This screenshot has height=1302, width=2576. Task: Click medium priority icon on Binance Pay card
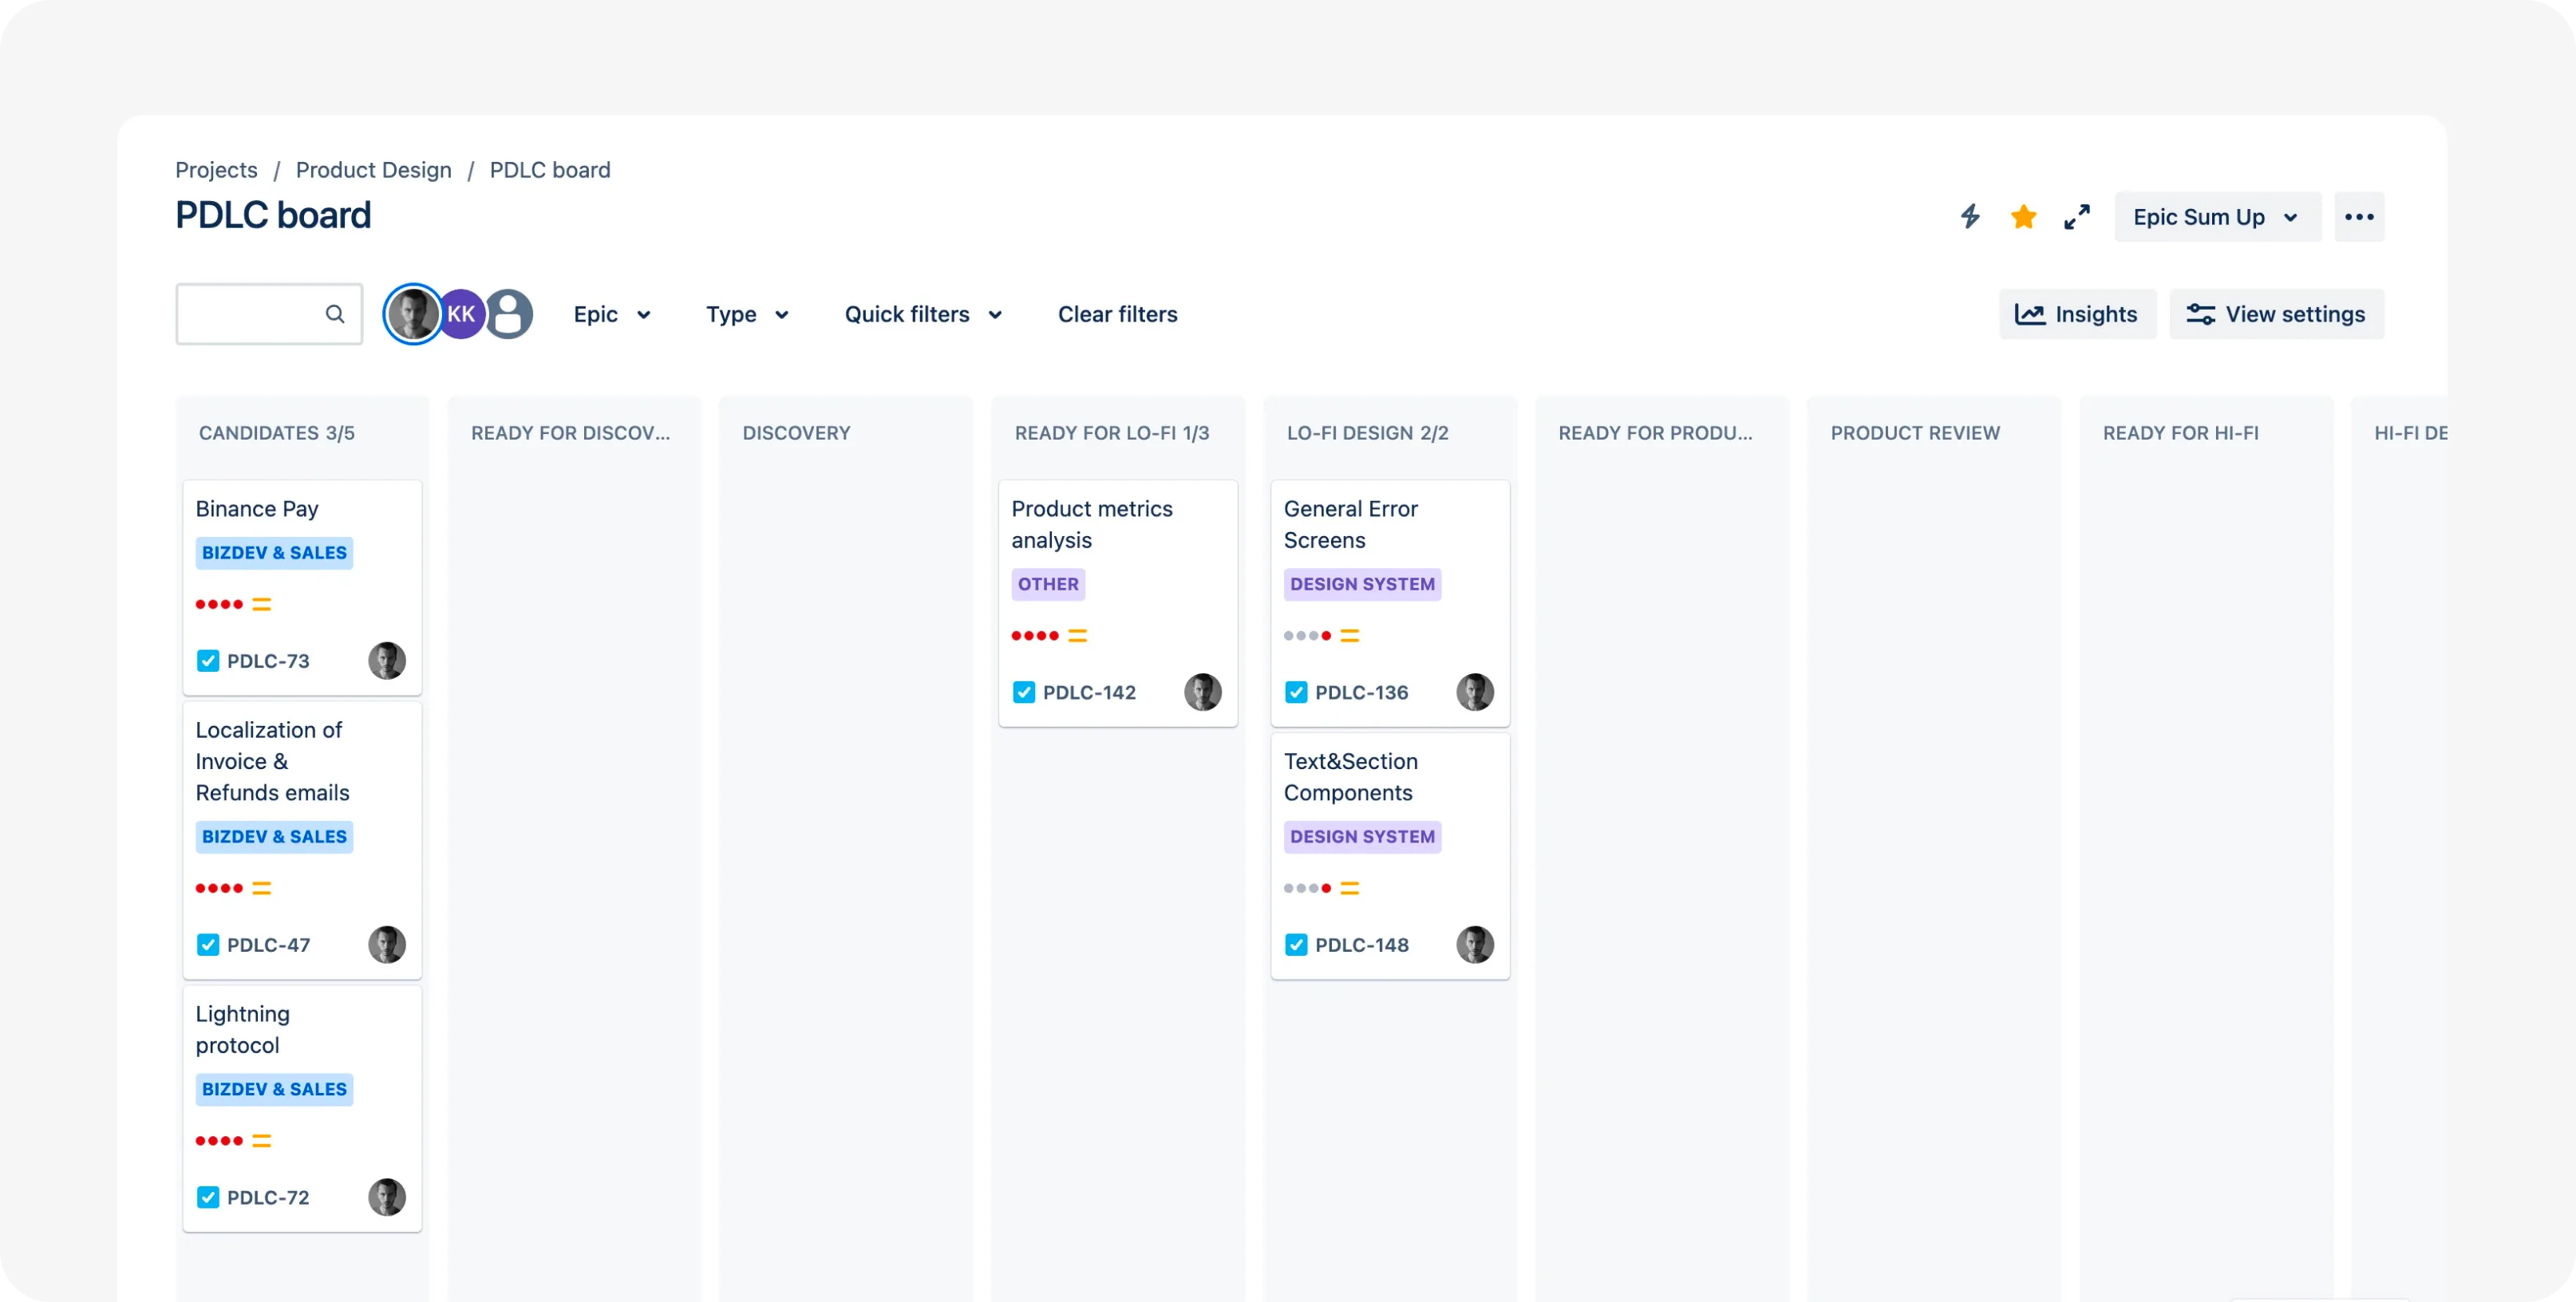[x=262, y=604]
